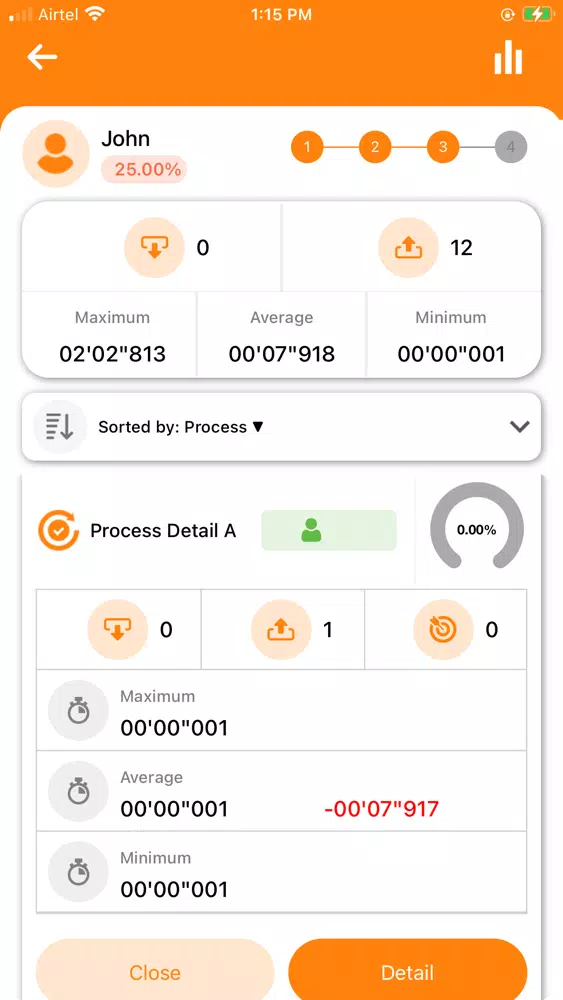The width and height of the screenshot is (563, 1000).
Task: Tap John's profile avatar
Action: (x=55, y=154)
